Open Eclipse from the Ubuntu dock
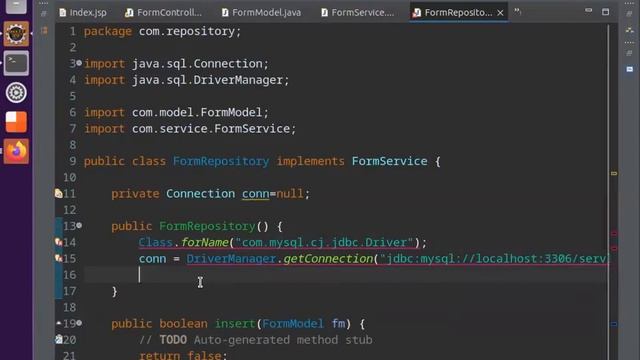 16,34
